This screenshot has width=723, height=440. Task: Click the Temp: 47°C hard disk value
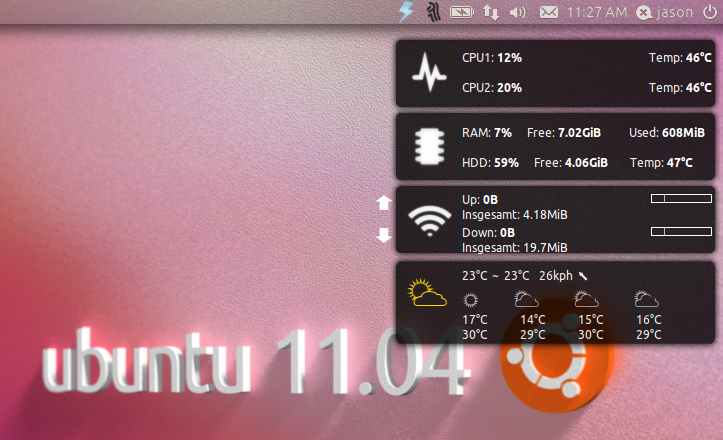(x=661, y=163)
